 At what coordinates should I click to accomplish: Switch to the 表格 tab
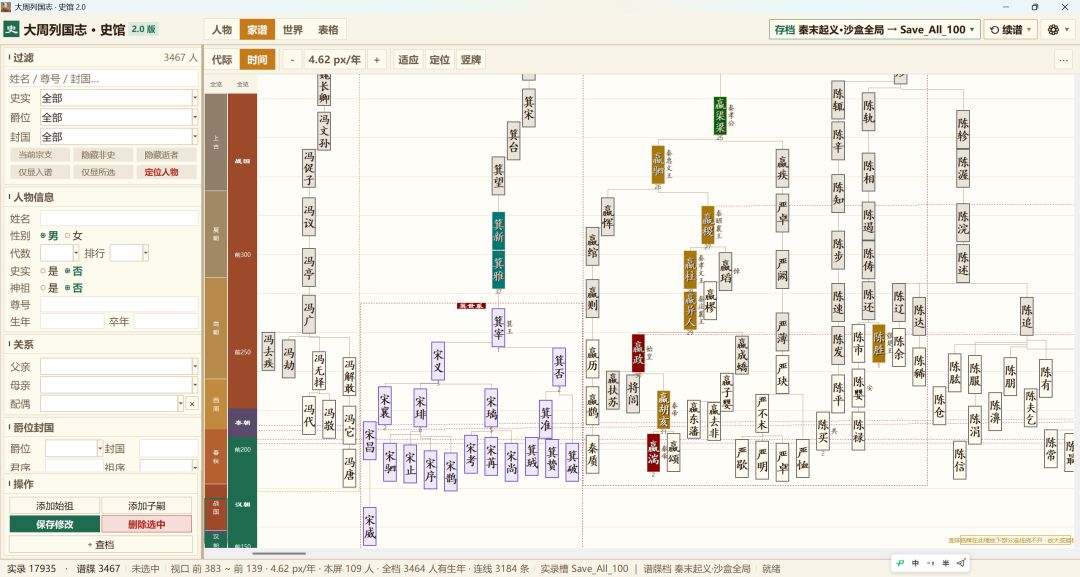point(328,30)
